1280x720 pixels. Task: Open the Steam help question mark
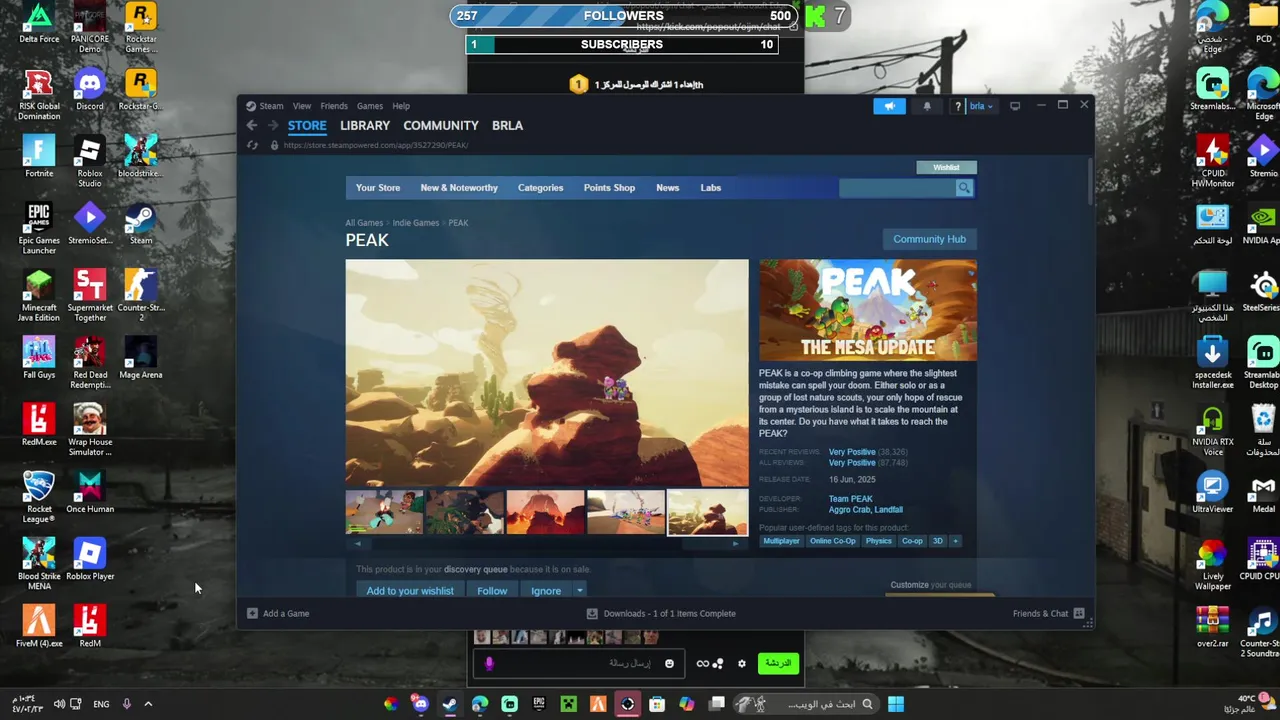958,106
